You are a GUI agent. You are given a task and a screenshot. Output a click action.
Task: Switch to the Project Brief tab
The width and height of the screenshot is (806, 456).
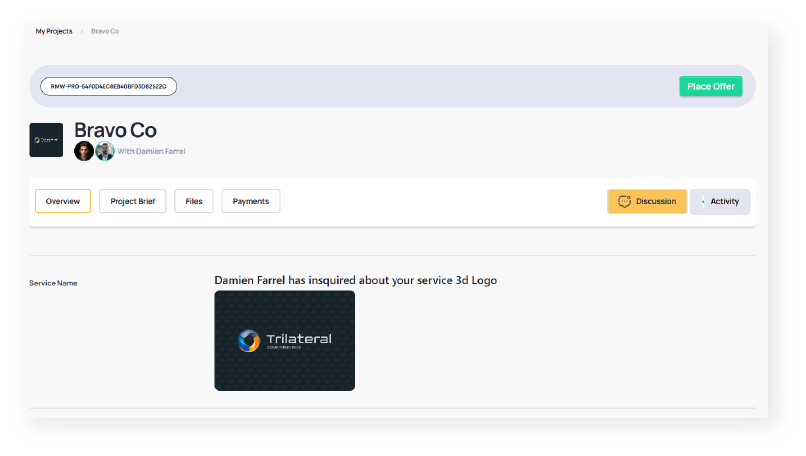point(132,201)
